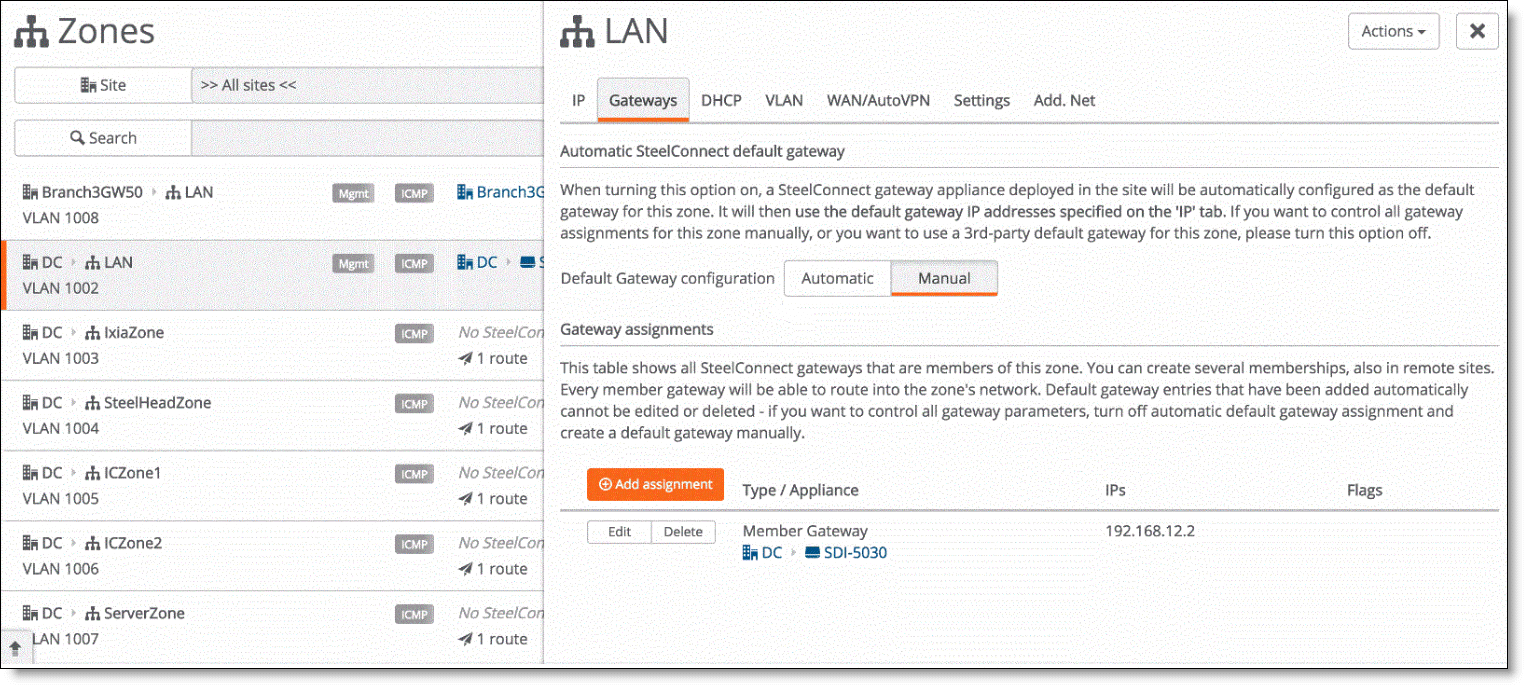The height and width of the screenshot is (685, 1524).
Task: Click the zone icon beside SteelHeadZone
Action: tap(92, 402)
